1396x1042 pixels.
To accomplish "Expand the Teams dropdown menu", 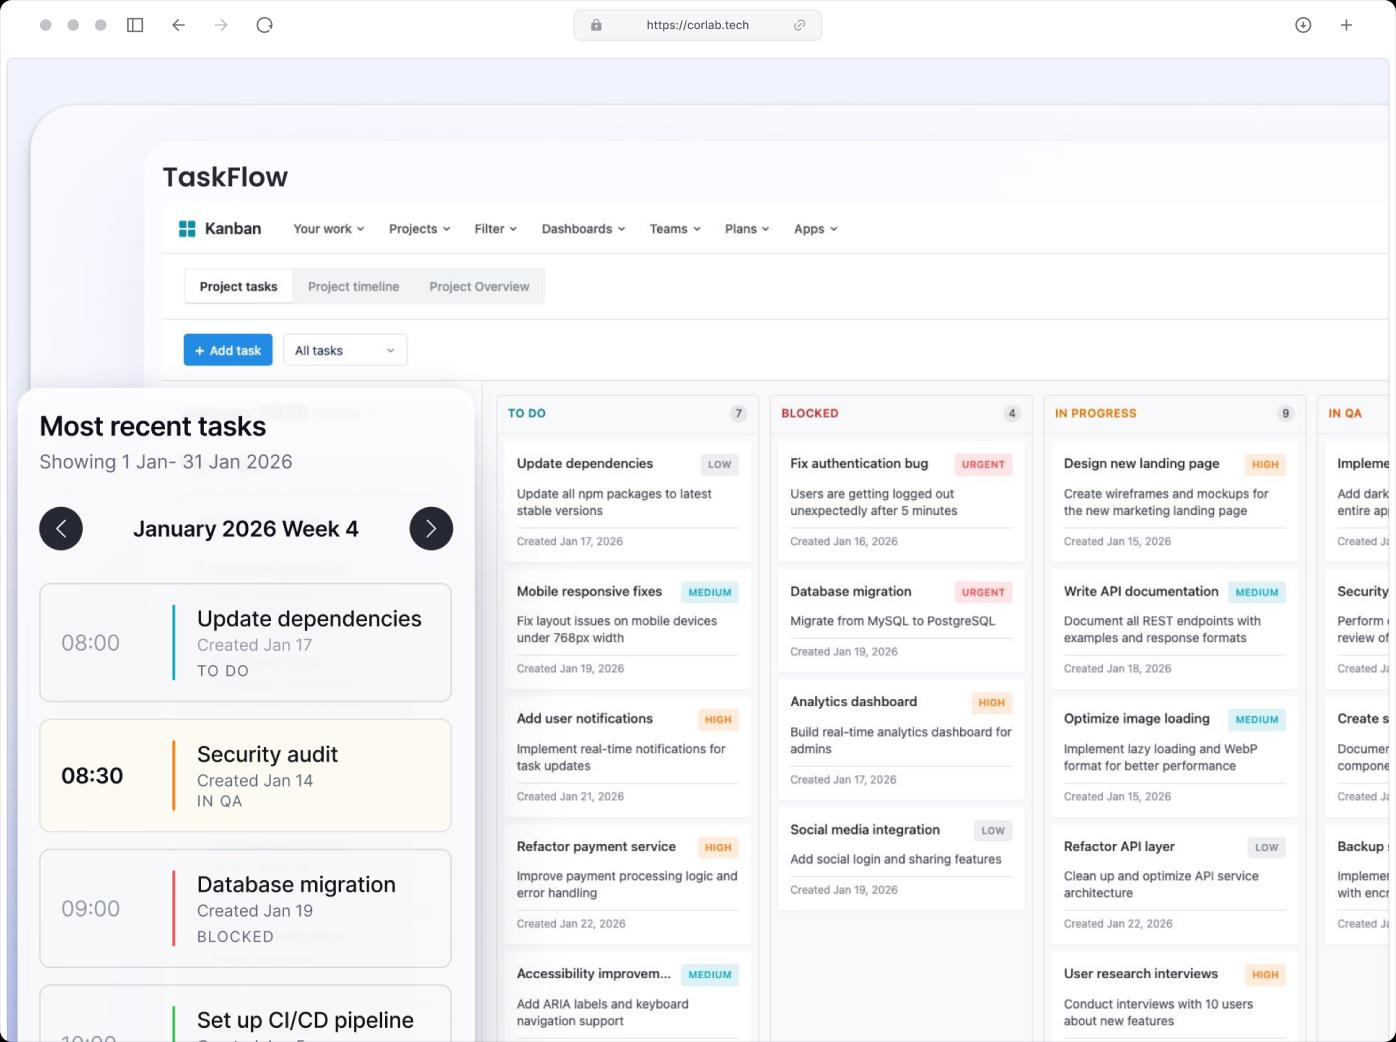I will coord(676,229).
